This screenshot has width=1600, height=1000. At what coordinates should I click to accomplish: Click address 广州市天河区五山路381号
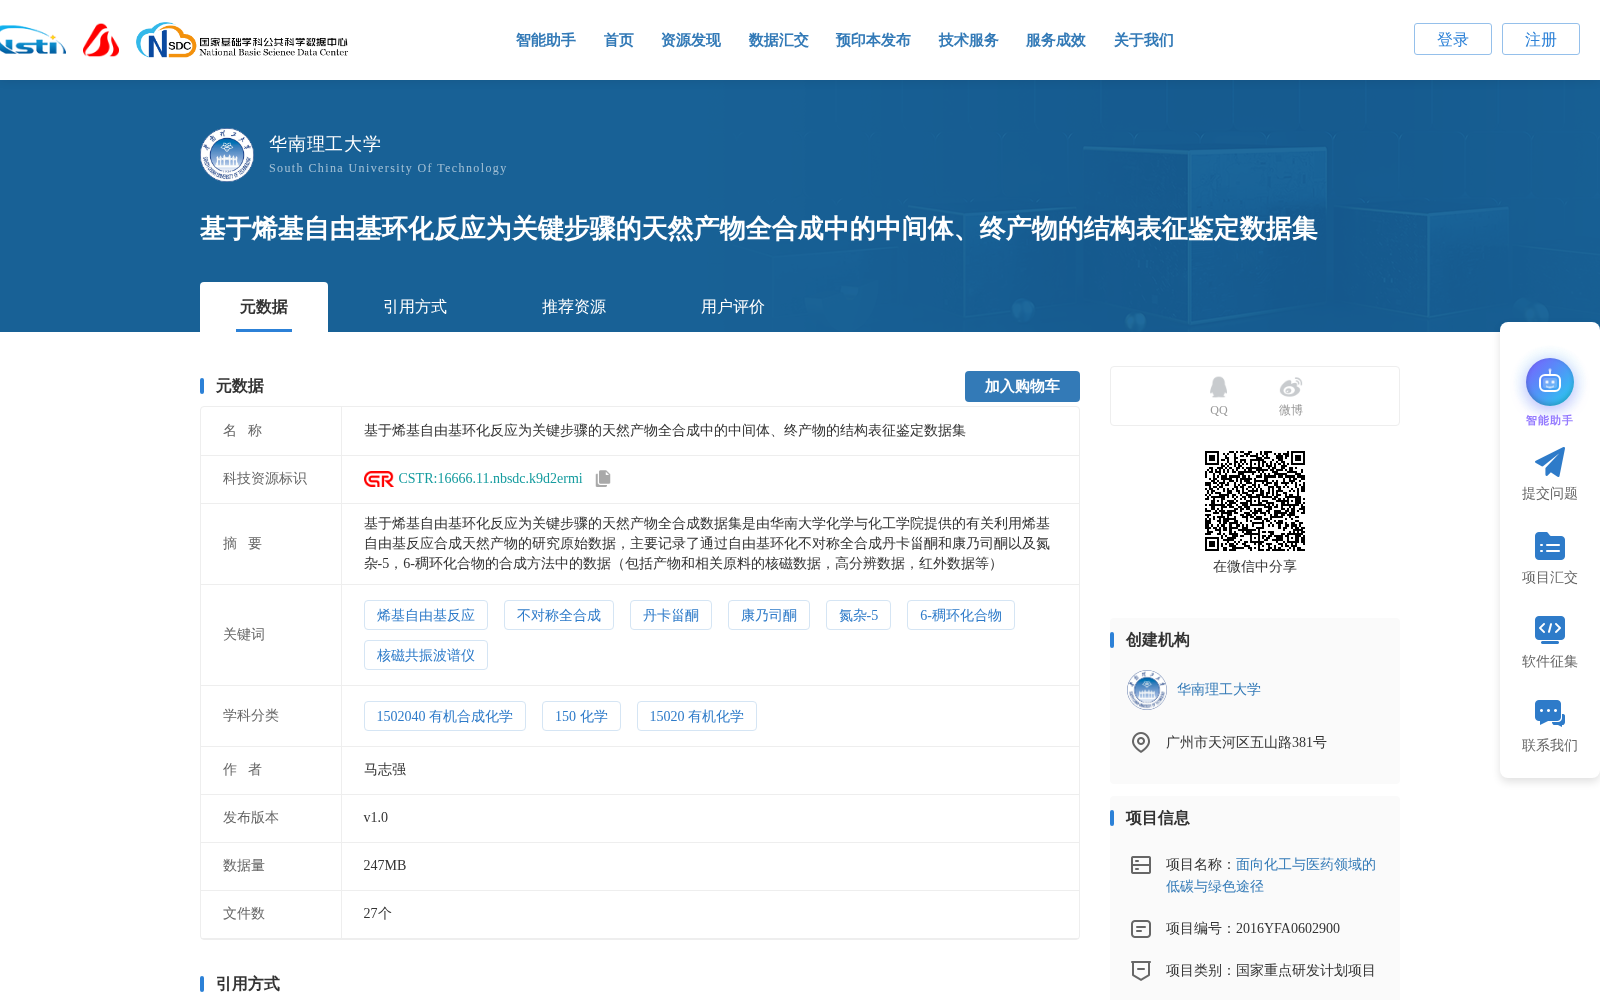(1246, 742)
